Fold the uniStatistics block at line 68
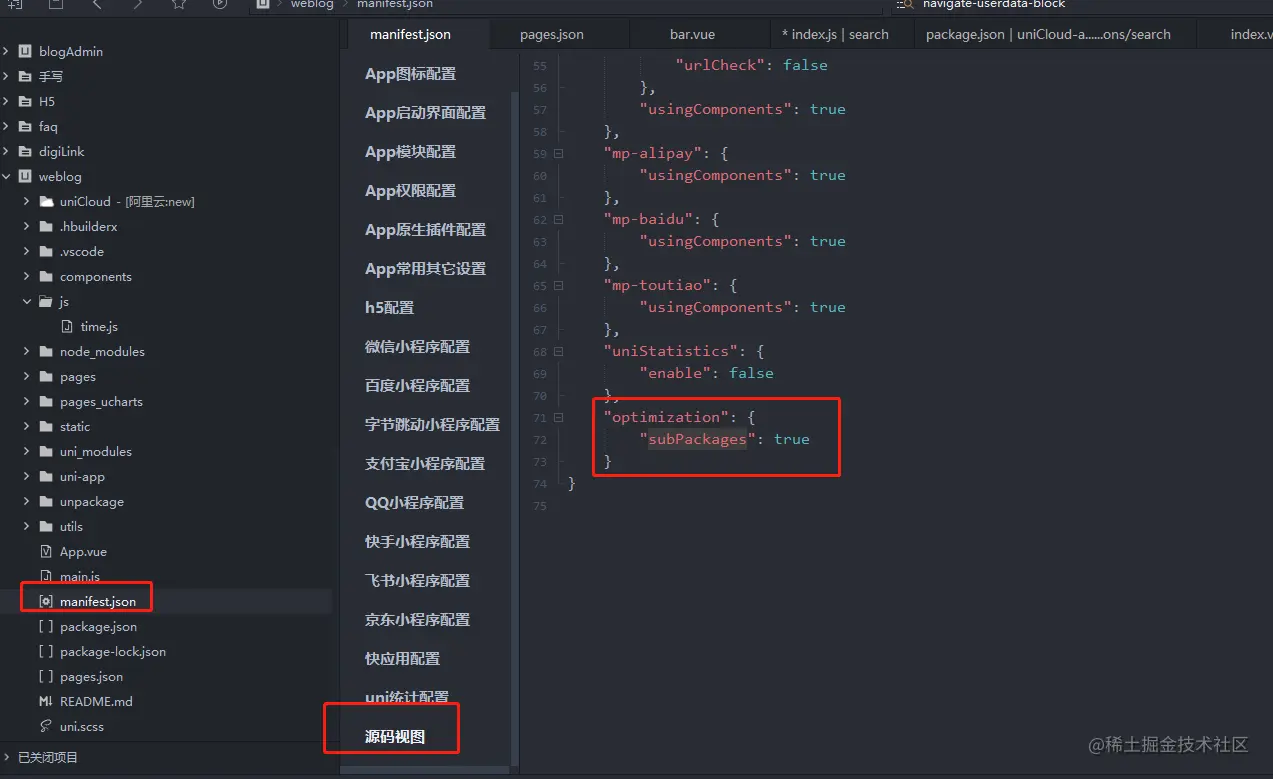1273x779 pixels. pos(558,351)
